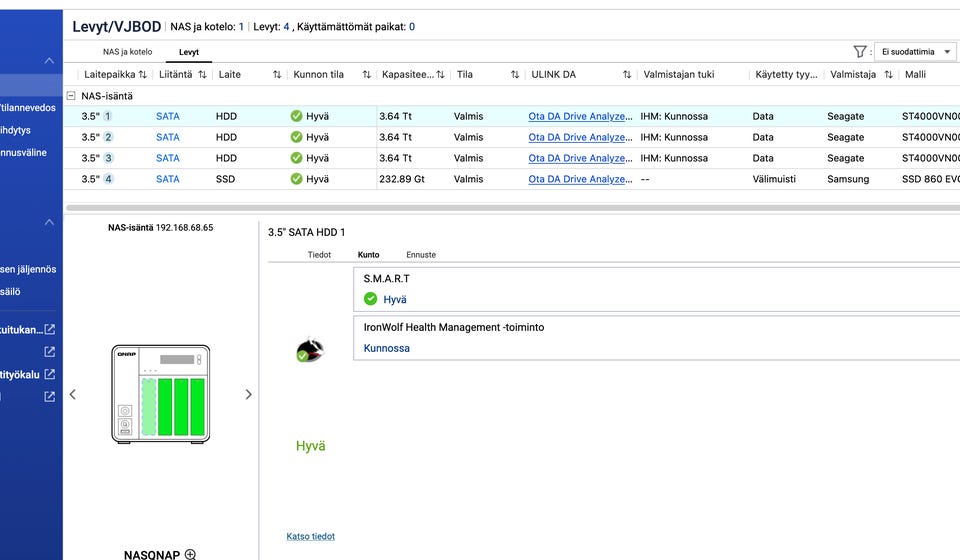Collapse the upper sidebar section chevron
This screenshot has height=560, width=960.
[x=49, y=61]
